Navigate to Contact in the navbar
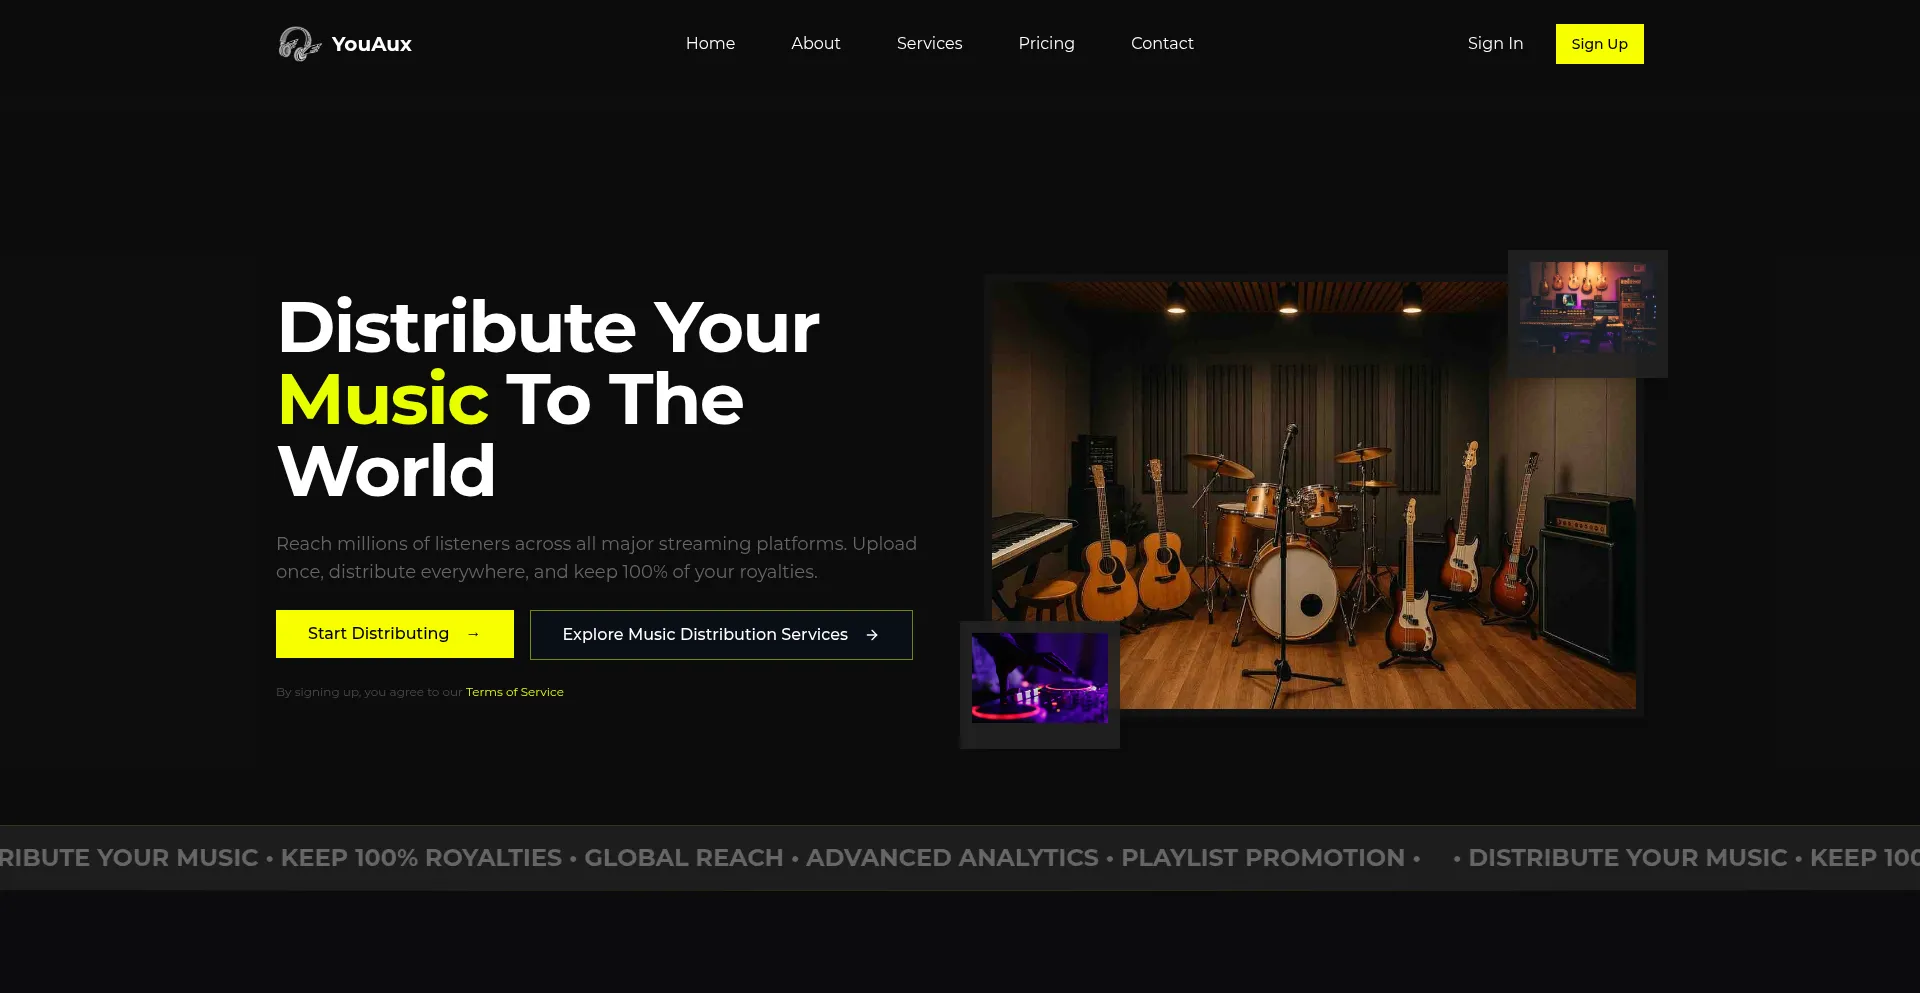This screenshot has width=1920, height=993. tap(1162, 43)
